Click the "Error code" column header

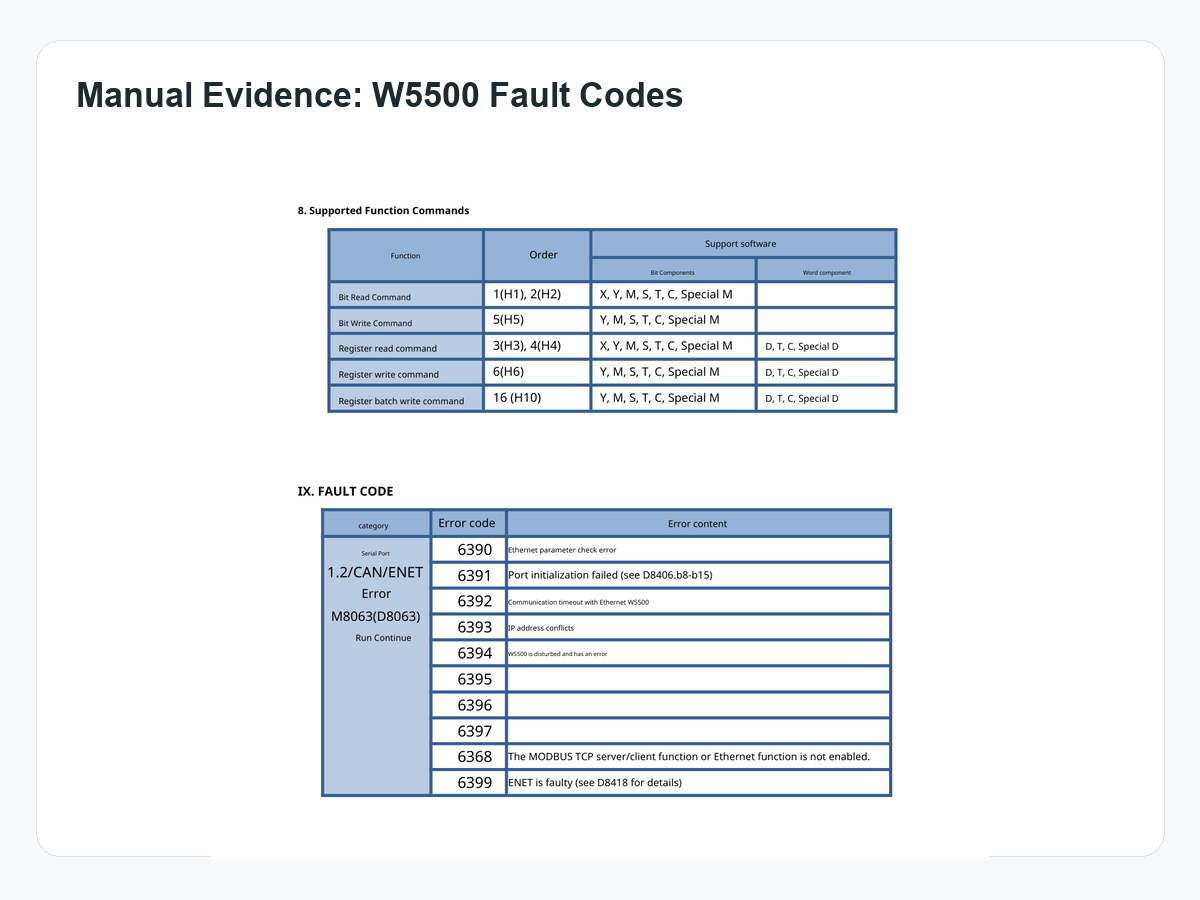point(467,523)
